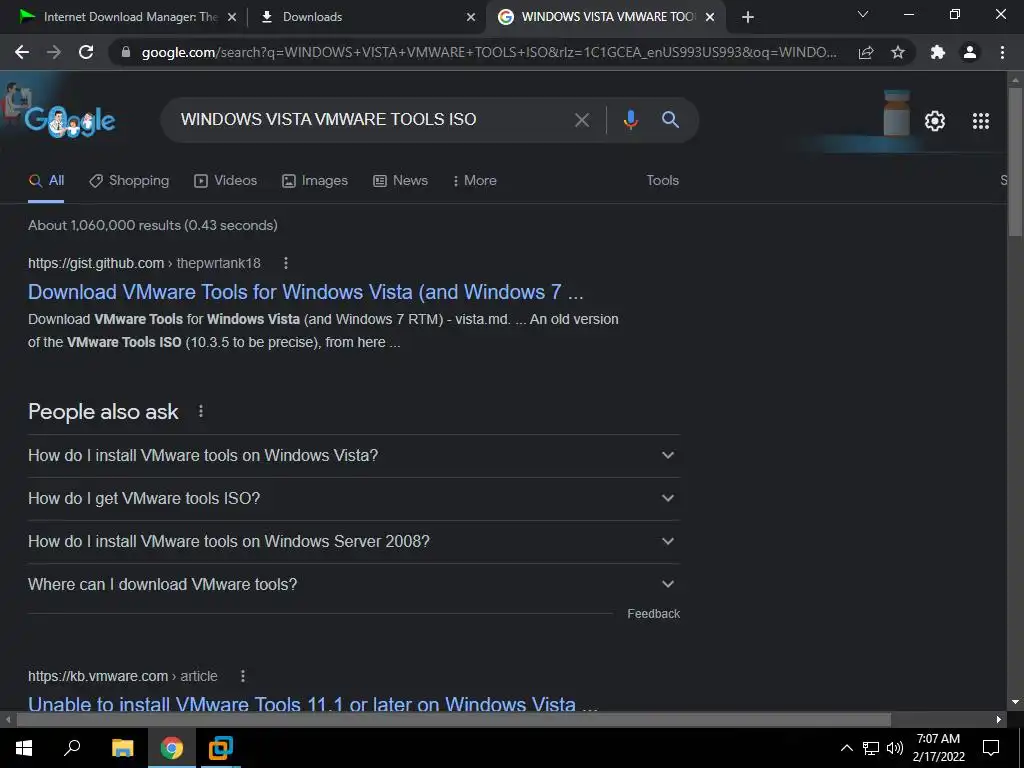The image size is (1024, 768).
Task: Click the horizontal scrollbar thumb
Action: click(453, 720)
